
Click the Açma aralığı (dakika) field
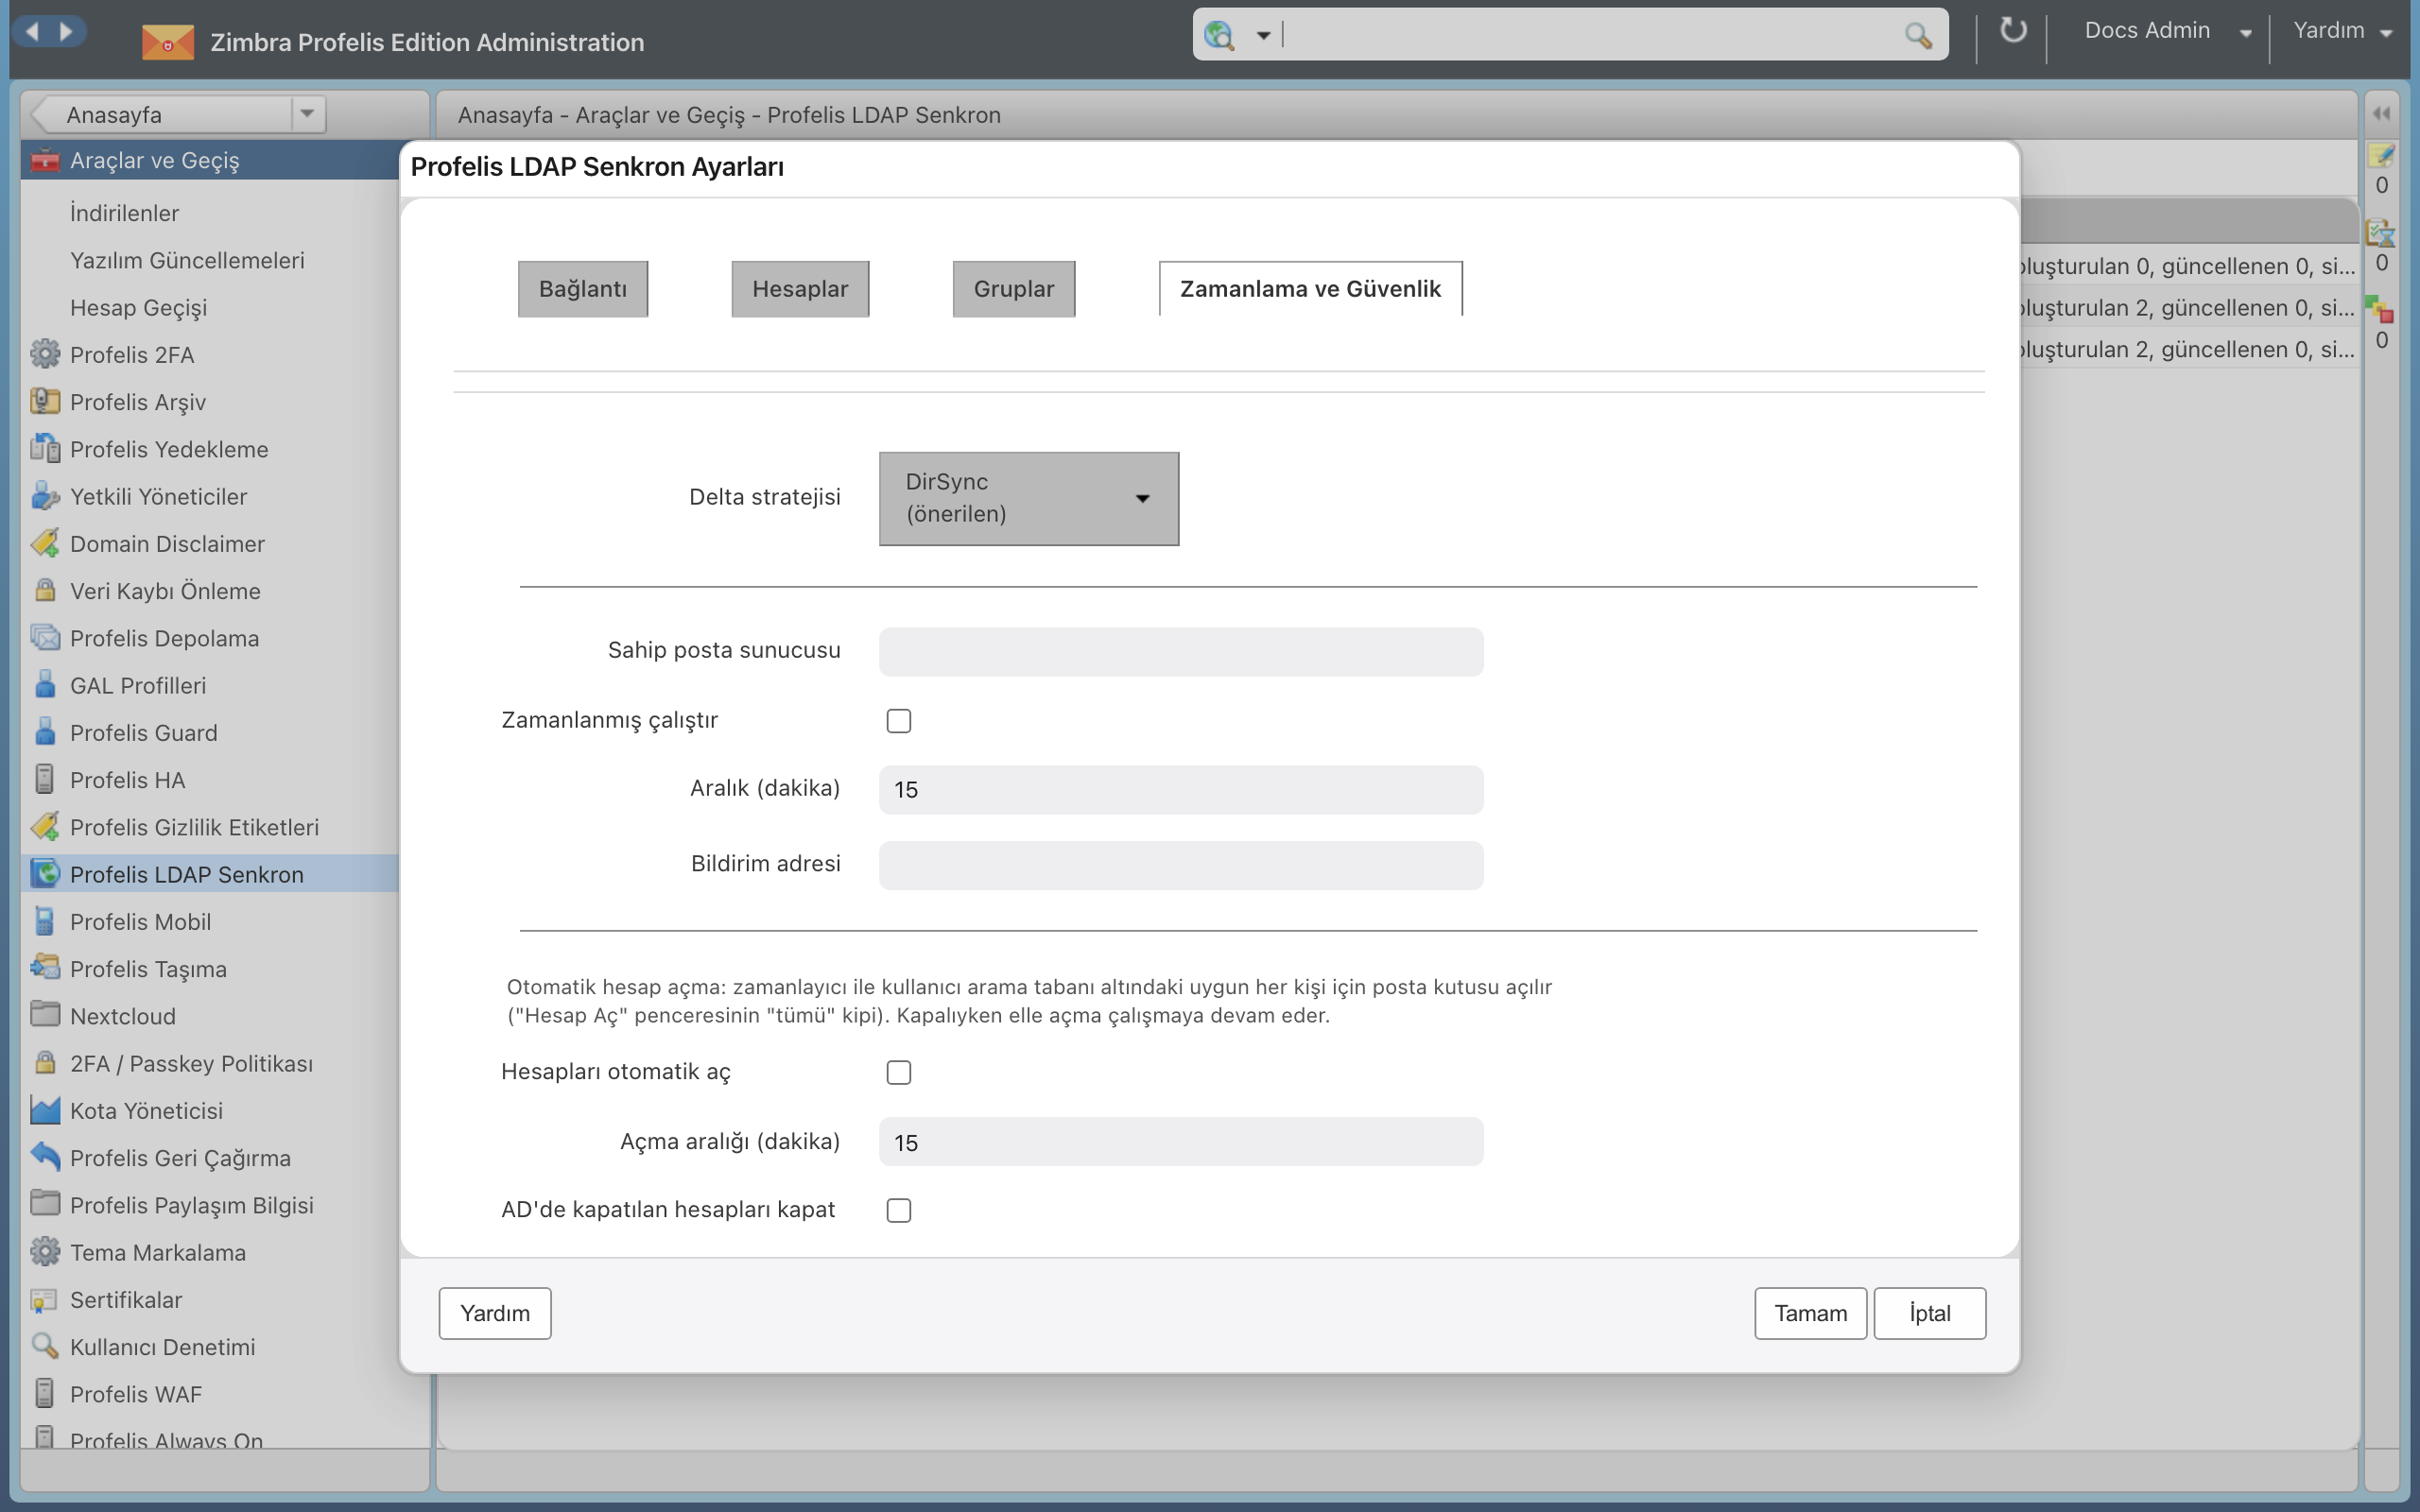pos(1181,1142)
